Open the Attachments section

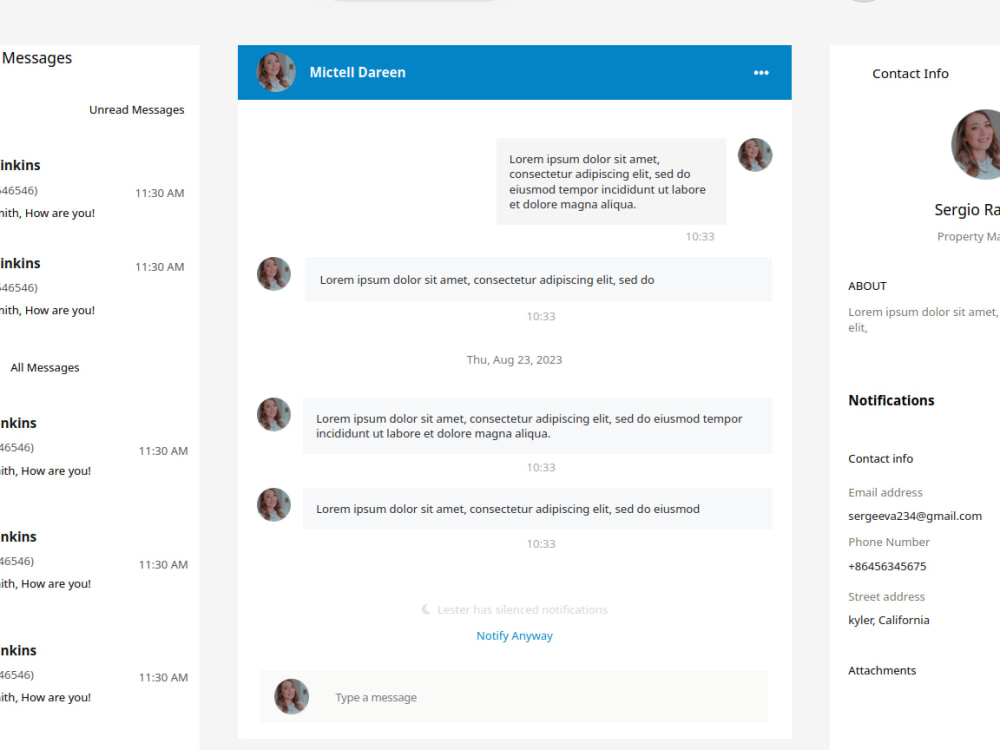coord(882,670)
